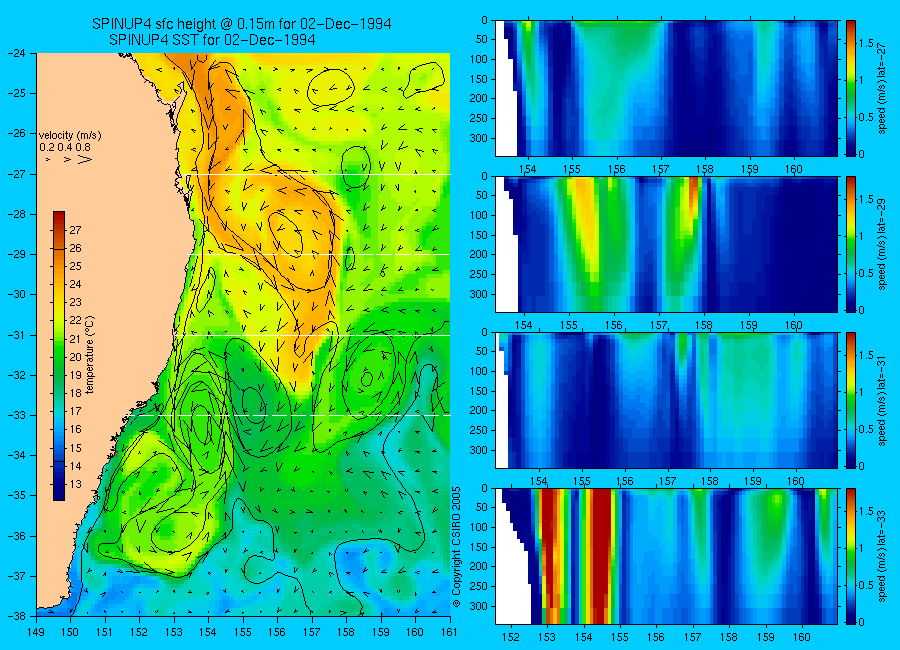Click the "153" longitude tick on main map

[x=174, y=632]
